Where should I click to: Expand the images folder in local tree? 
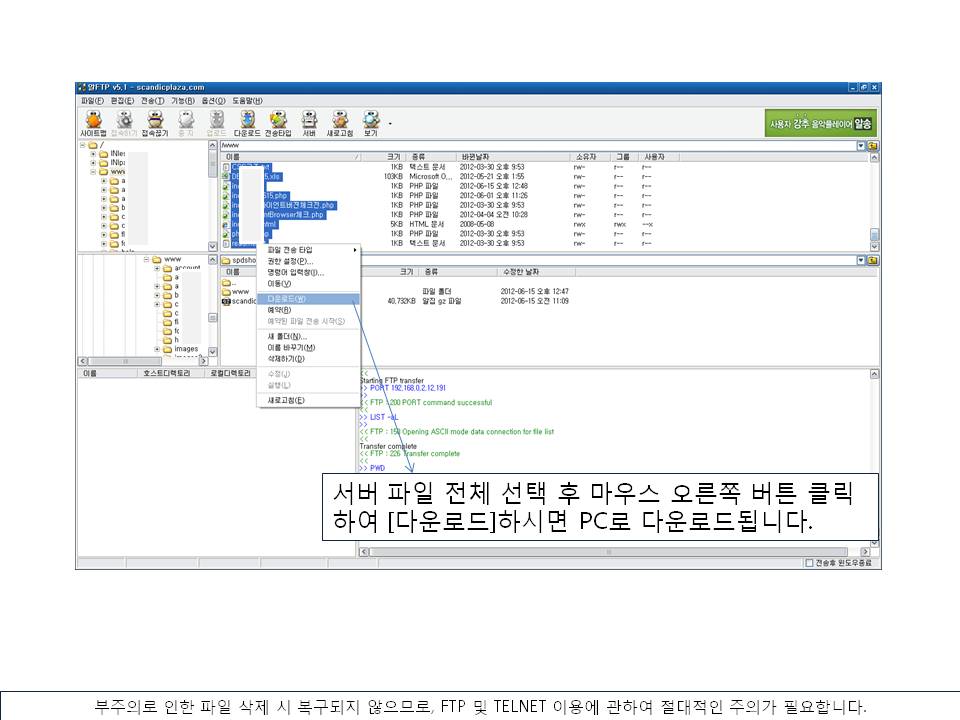157,349
